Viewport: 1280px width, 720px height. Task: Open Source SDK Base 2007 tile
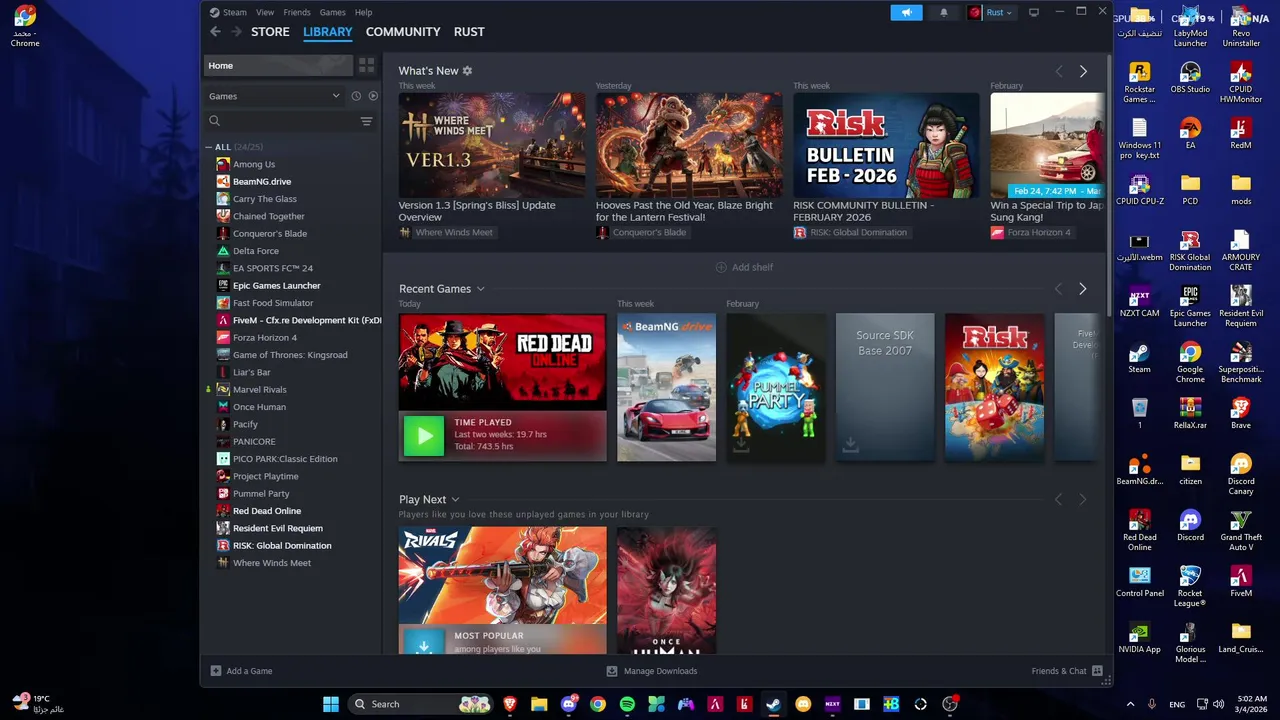pos(885,388)
